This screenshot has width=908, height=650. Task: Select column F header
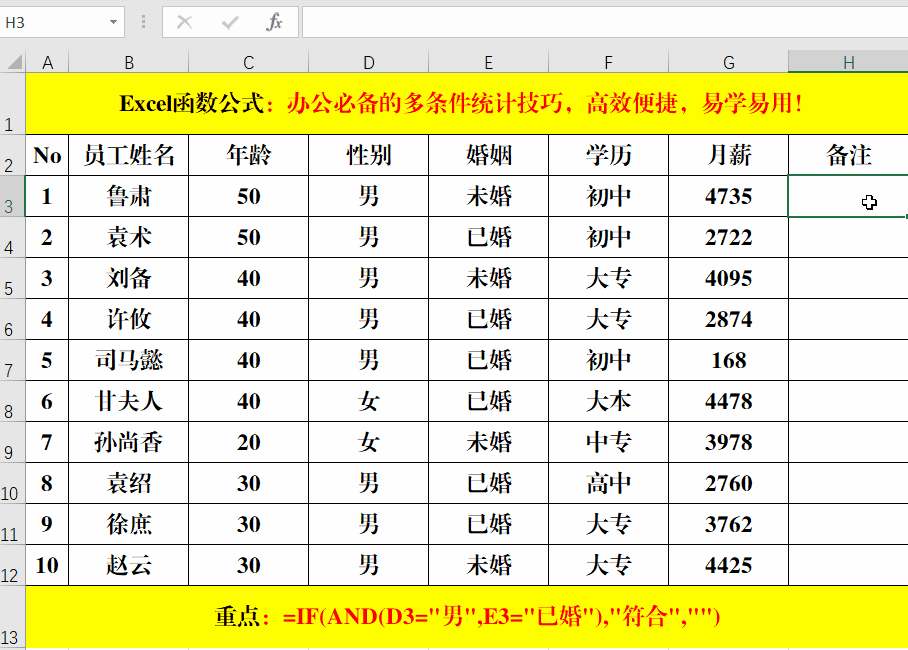click(x=608, y=62)
